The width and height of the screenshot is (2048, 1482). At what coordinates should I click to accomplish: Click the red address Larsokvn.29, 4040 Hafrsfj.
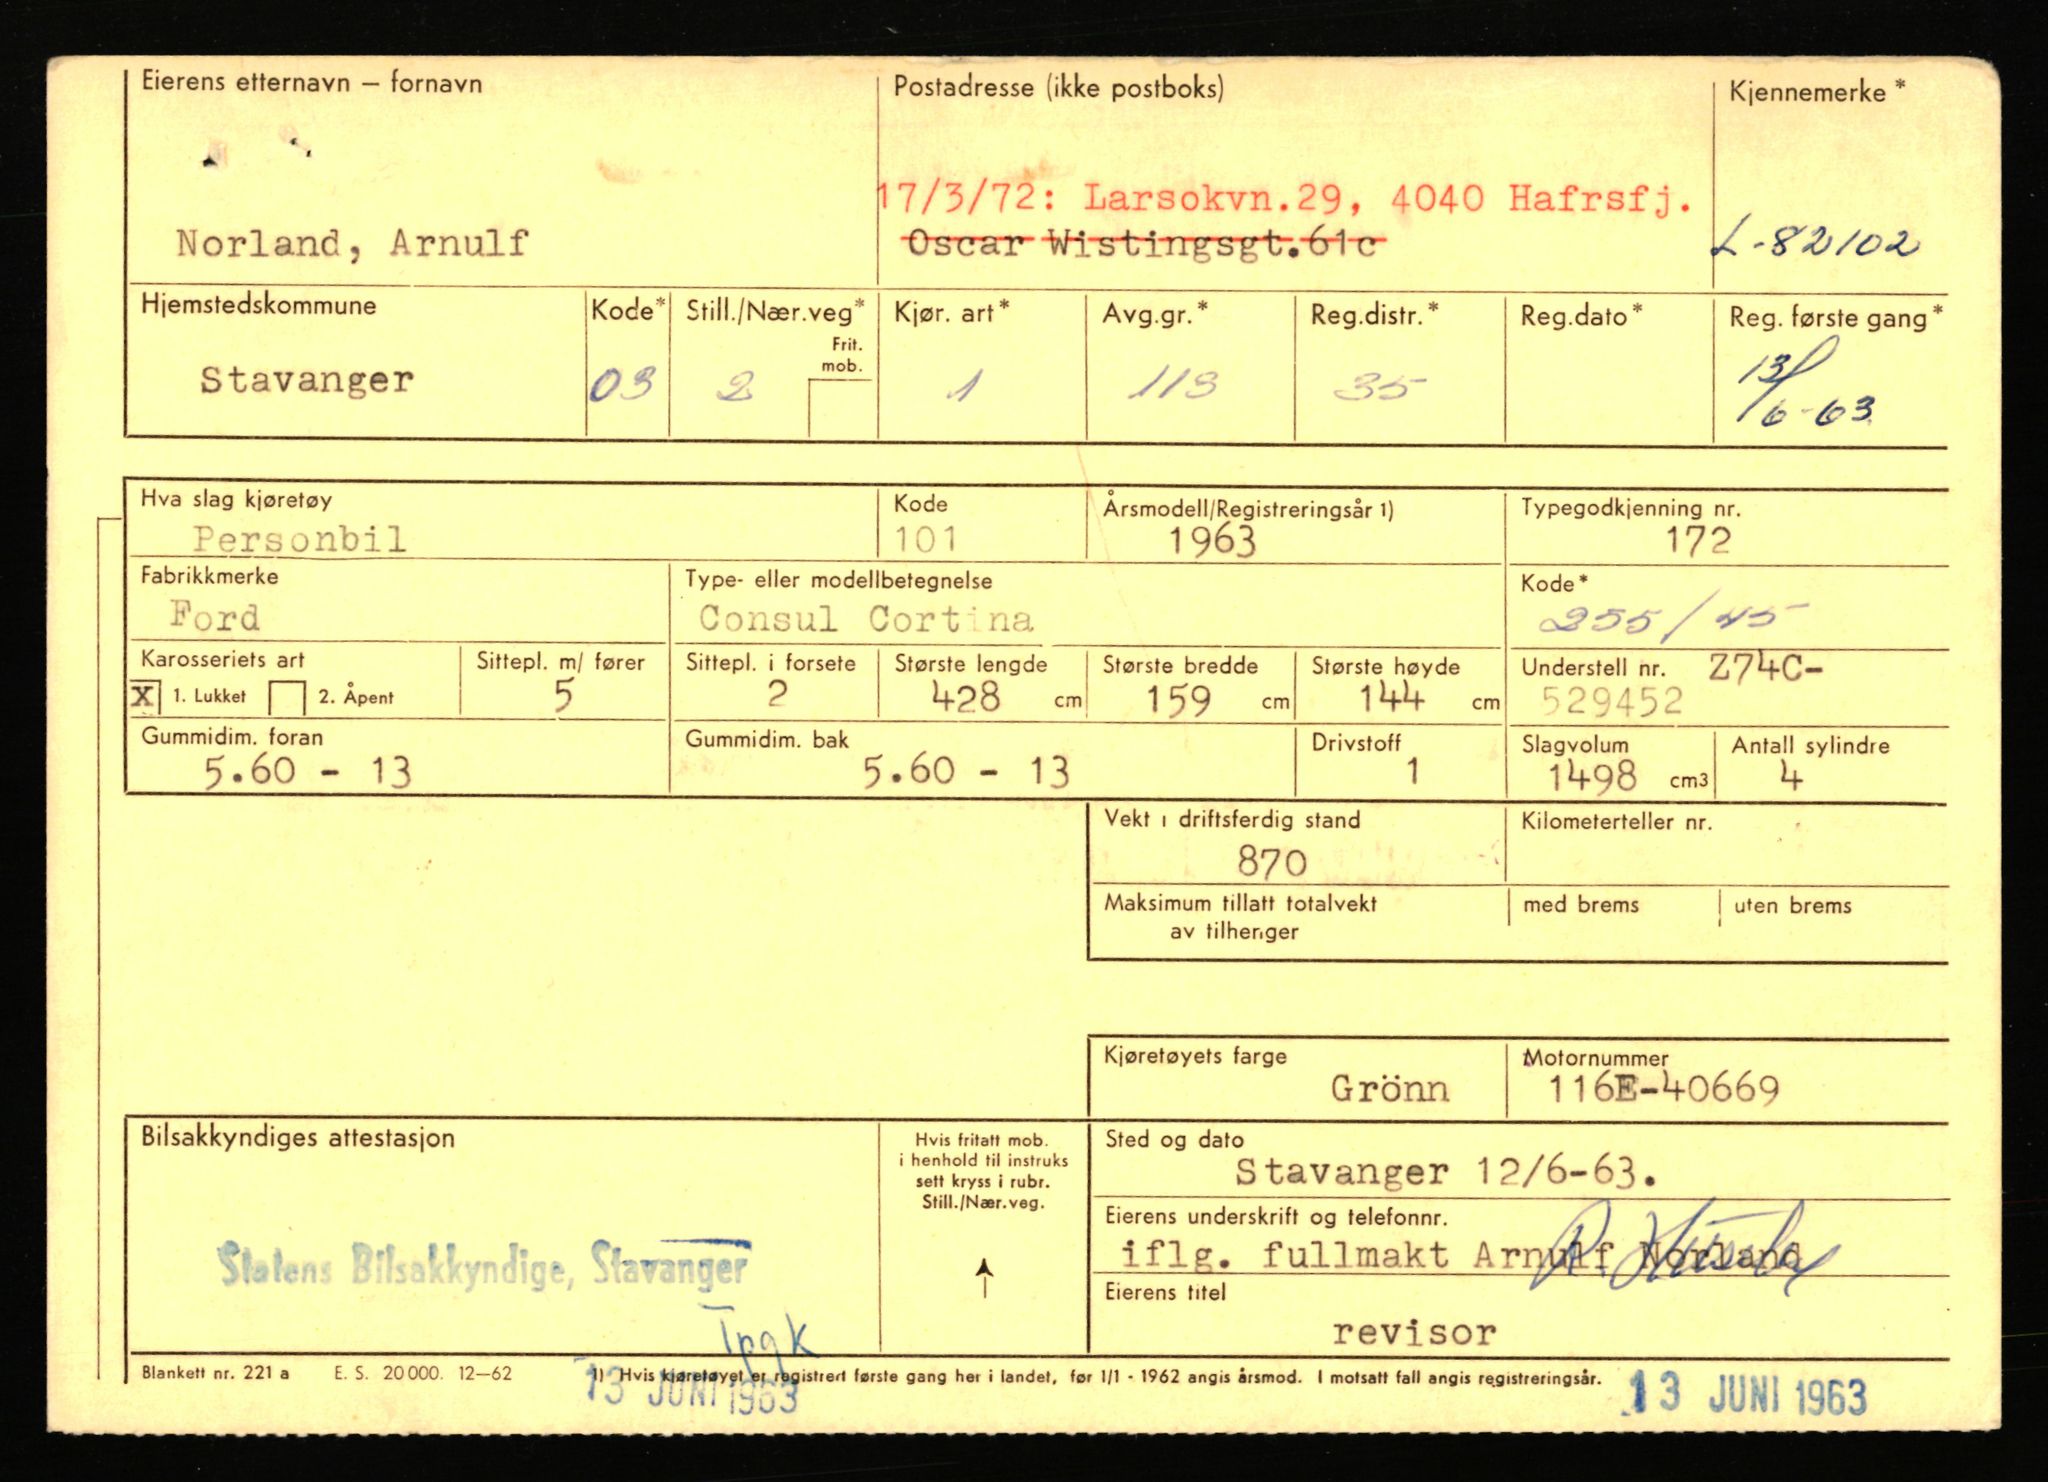coord(1389,199)
